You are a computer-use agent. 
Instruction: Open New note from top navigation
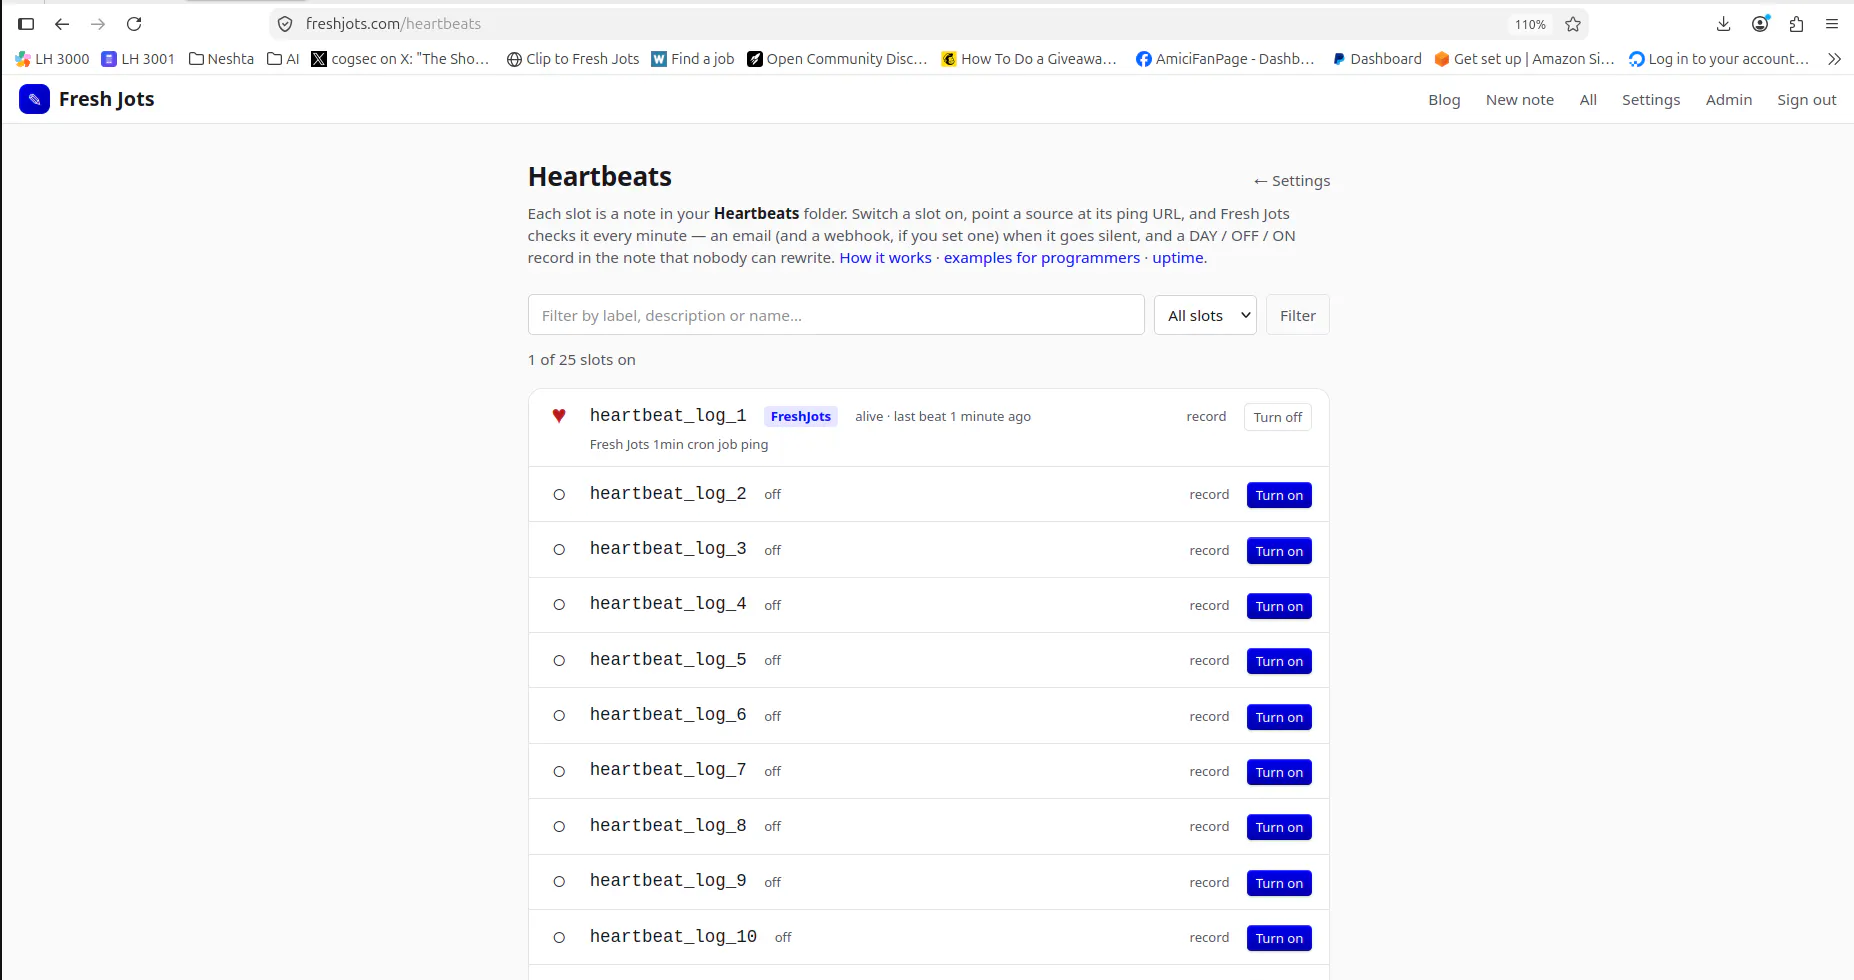1520,100
